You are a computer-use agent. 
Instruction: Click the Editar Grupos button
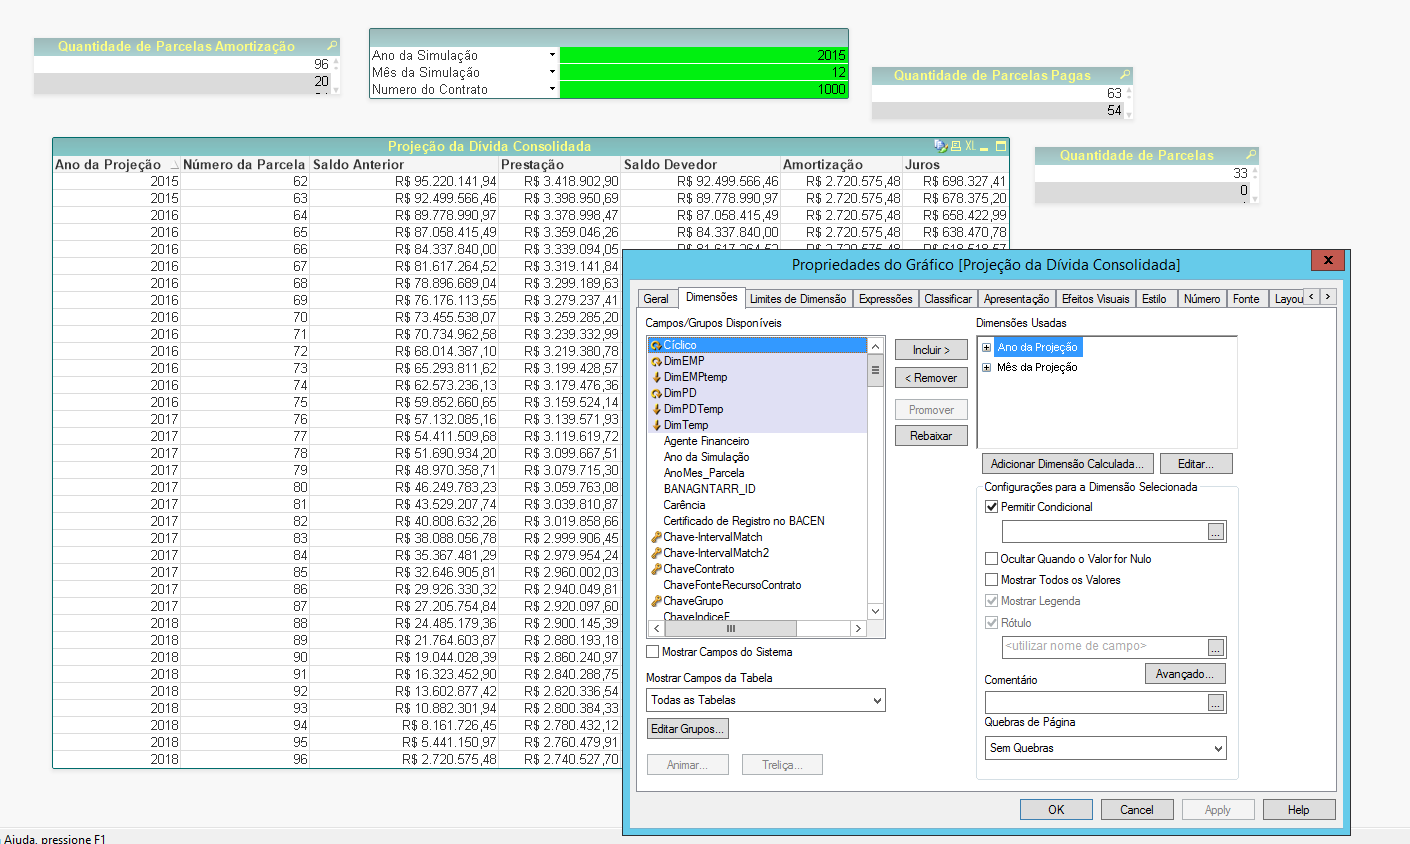point(688,729)
